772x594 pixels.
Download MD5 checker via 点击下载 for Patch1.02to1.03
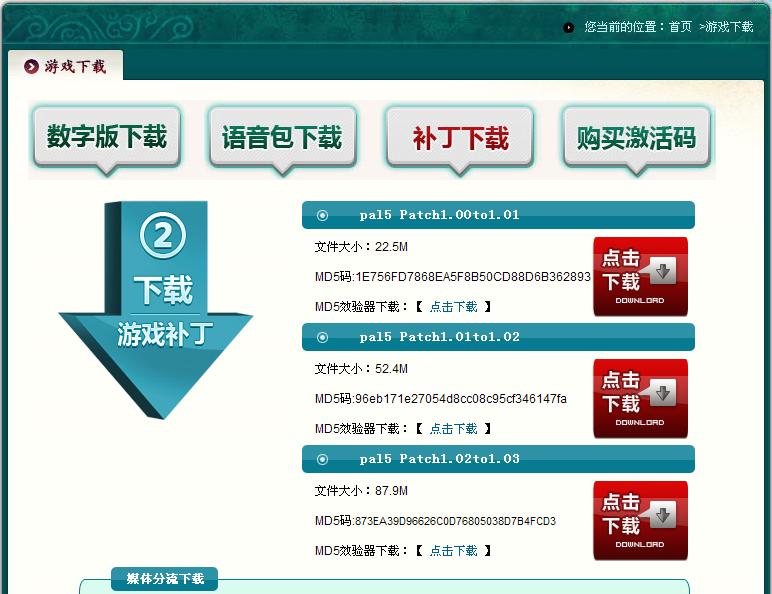click(x=453, y=551)
